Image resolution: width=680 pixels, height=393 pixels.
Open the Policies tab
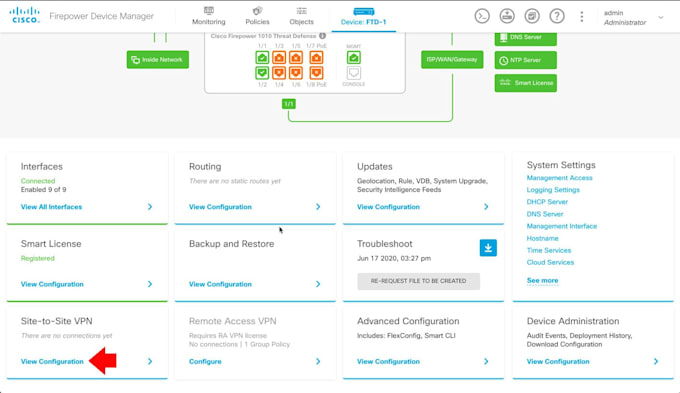pyautogui.click(x=257, y=16)
